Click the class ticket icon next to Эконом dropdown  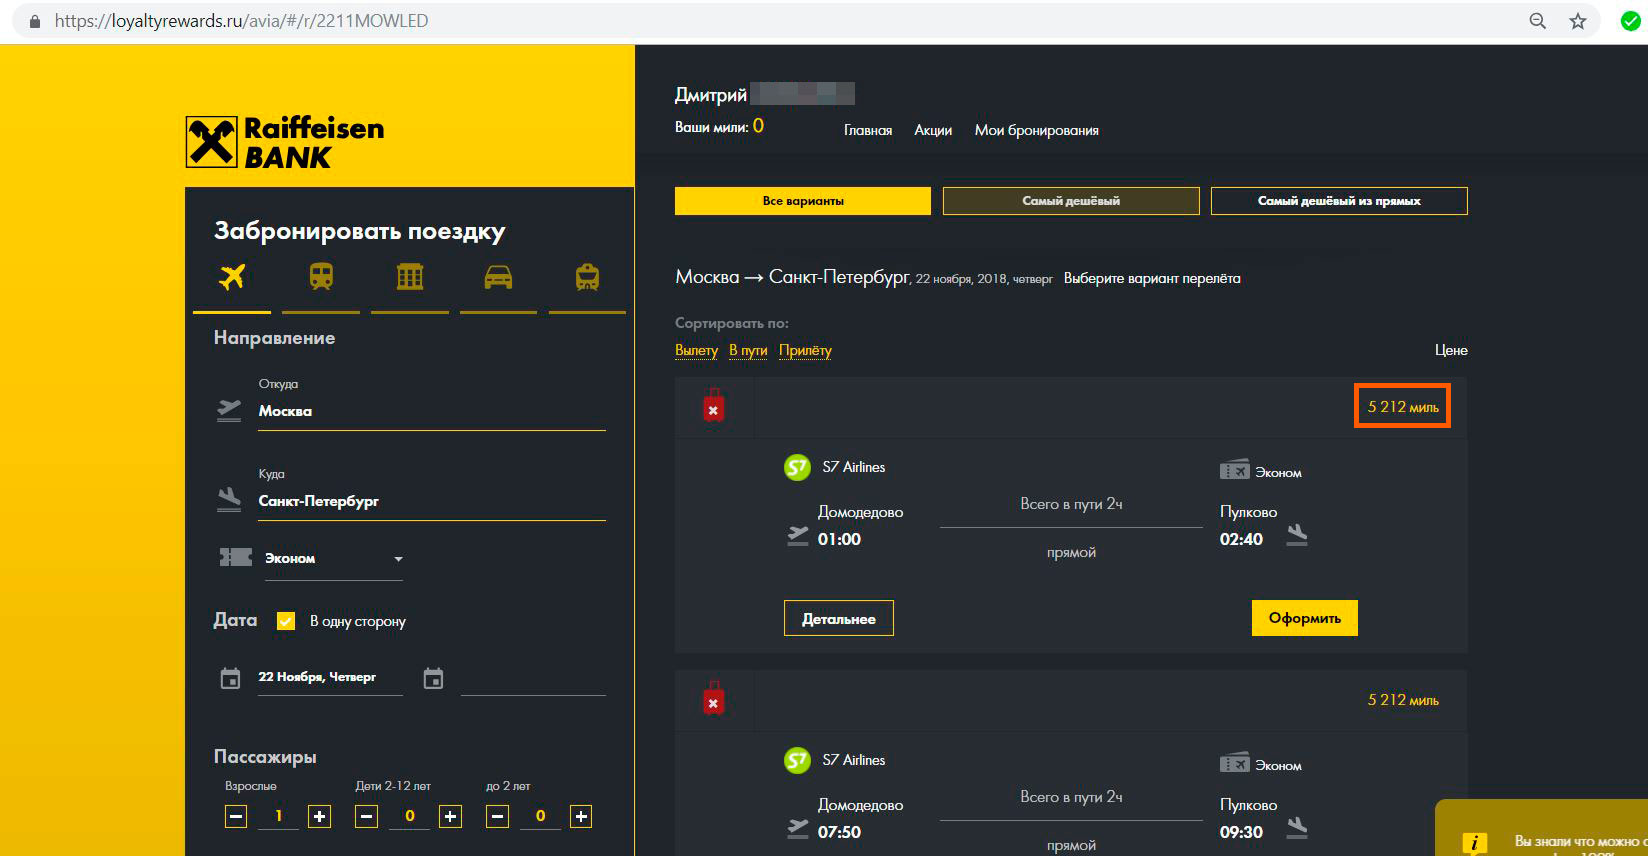coord(236,557)
